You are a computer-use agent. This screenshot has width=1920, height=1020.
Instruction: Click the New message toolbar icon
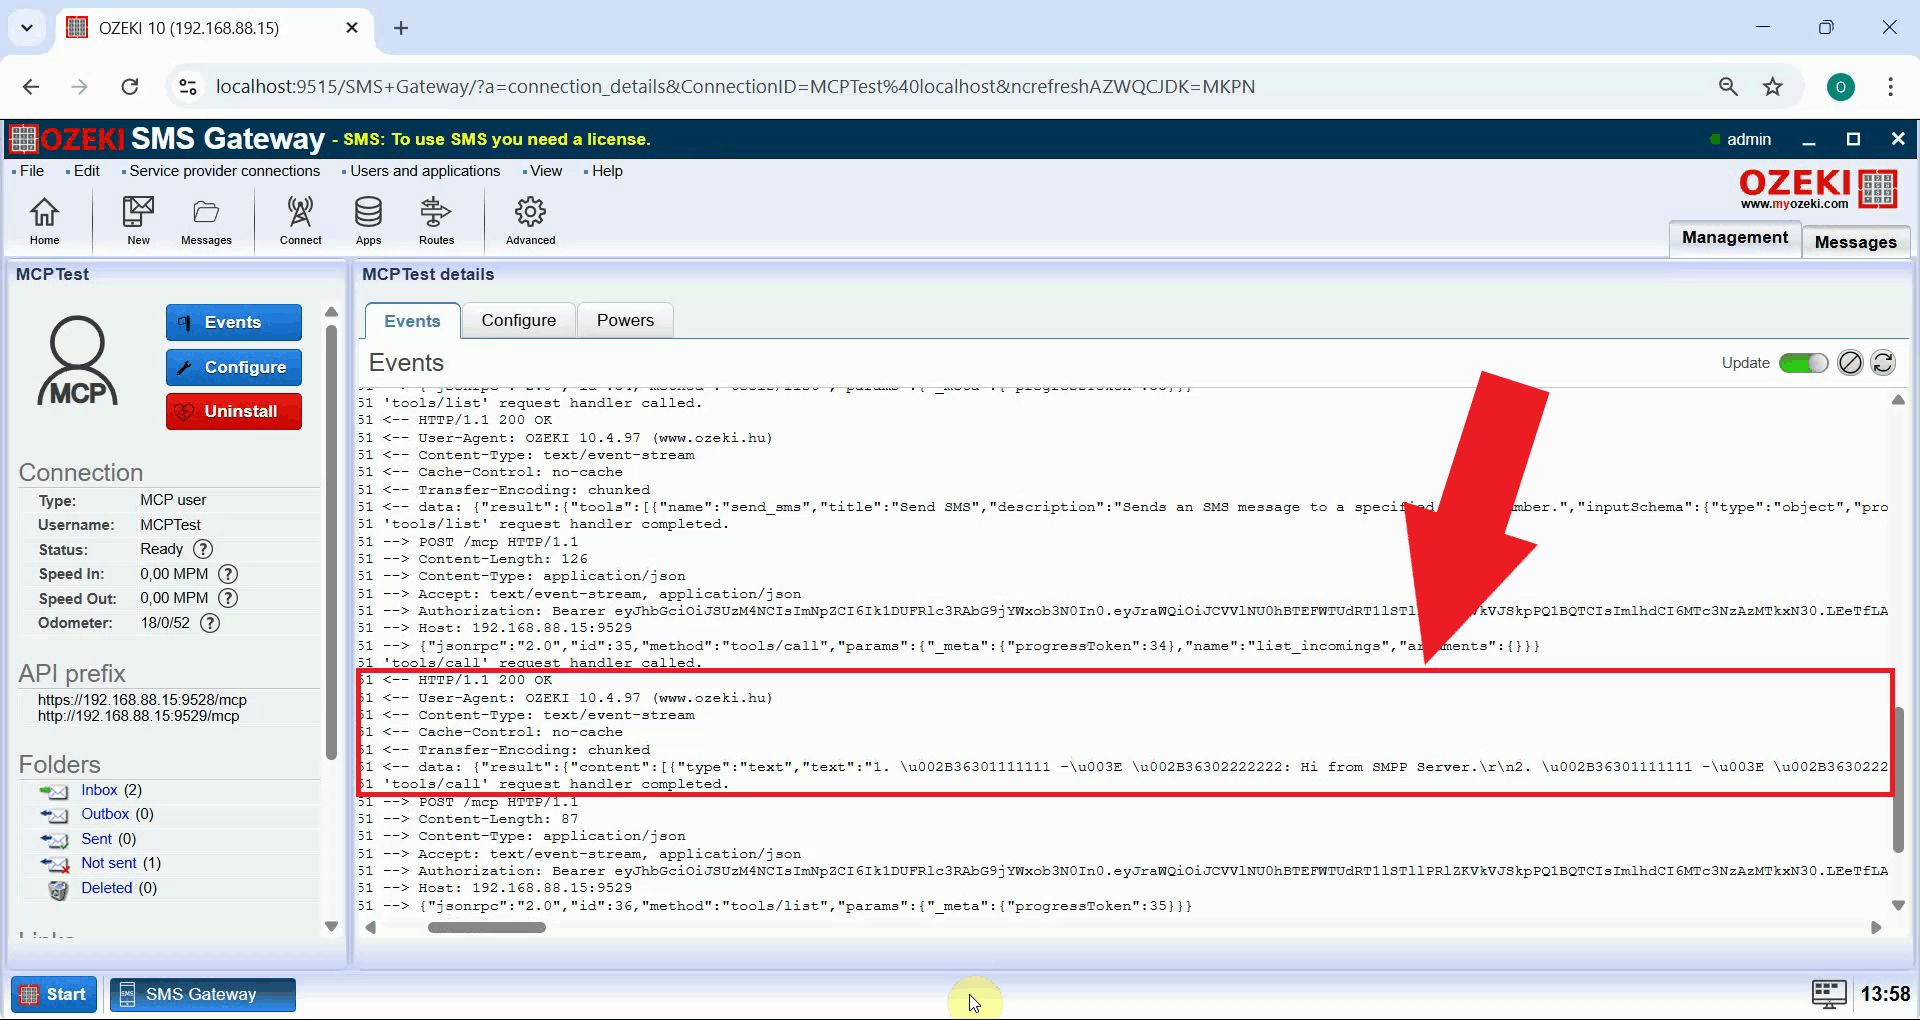138,220
